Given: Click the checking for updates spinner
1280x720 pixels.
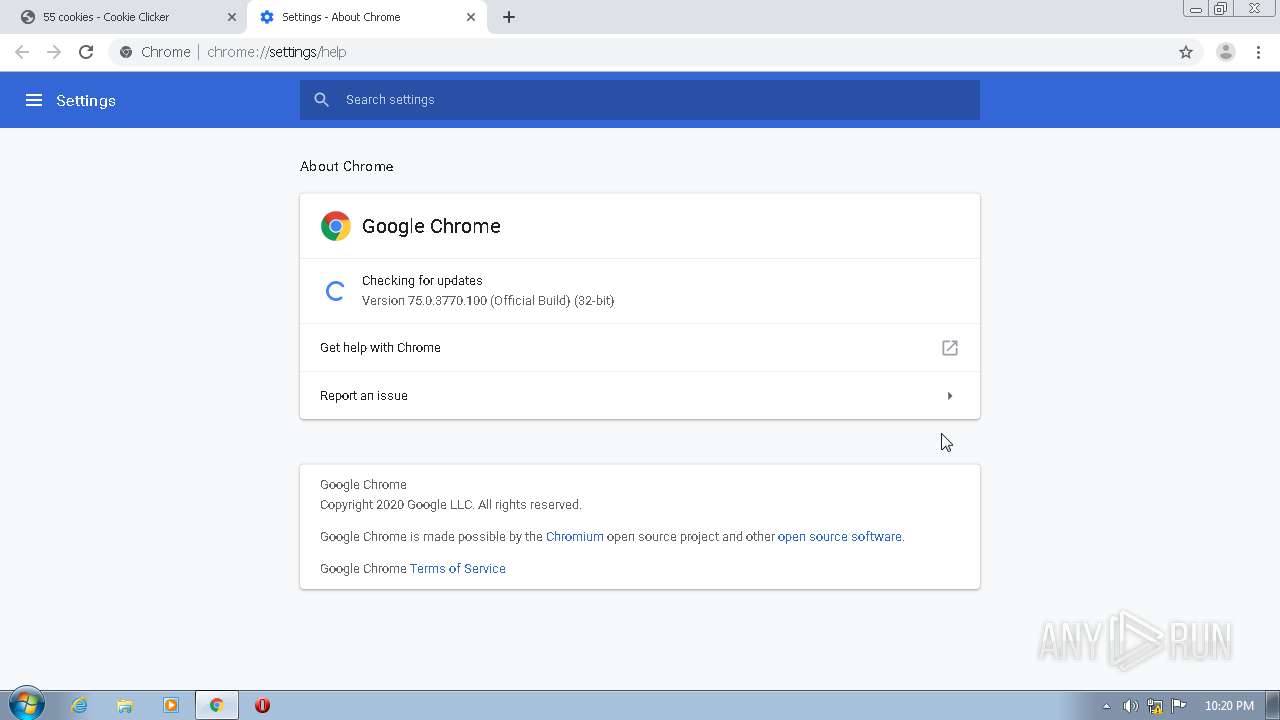Looking at the screenshot, I should click(335, 291).
